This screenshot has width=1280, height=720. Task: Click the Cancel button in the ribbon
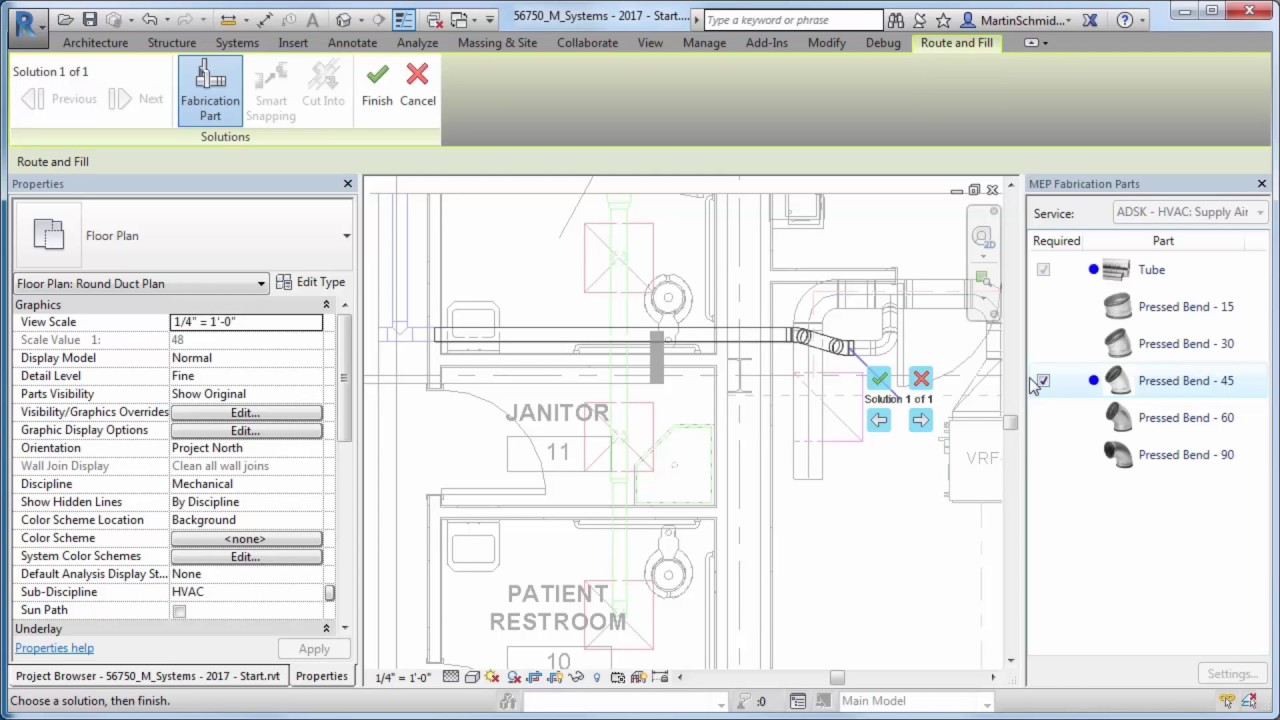418,85
